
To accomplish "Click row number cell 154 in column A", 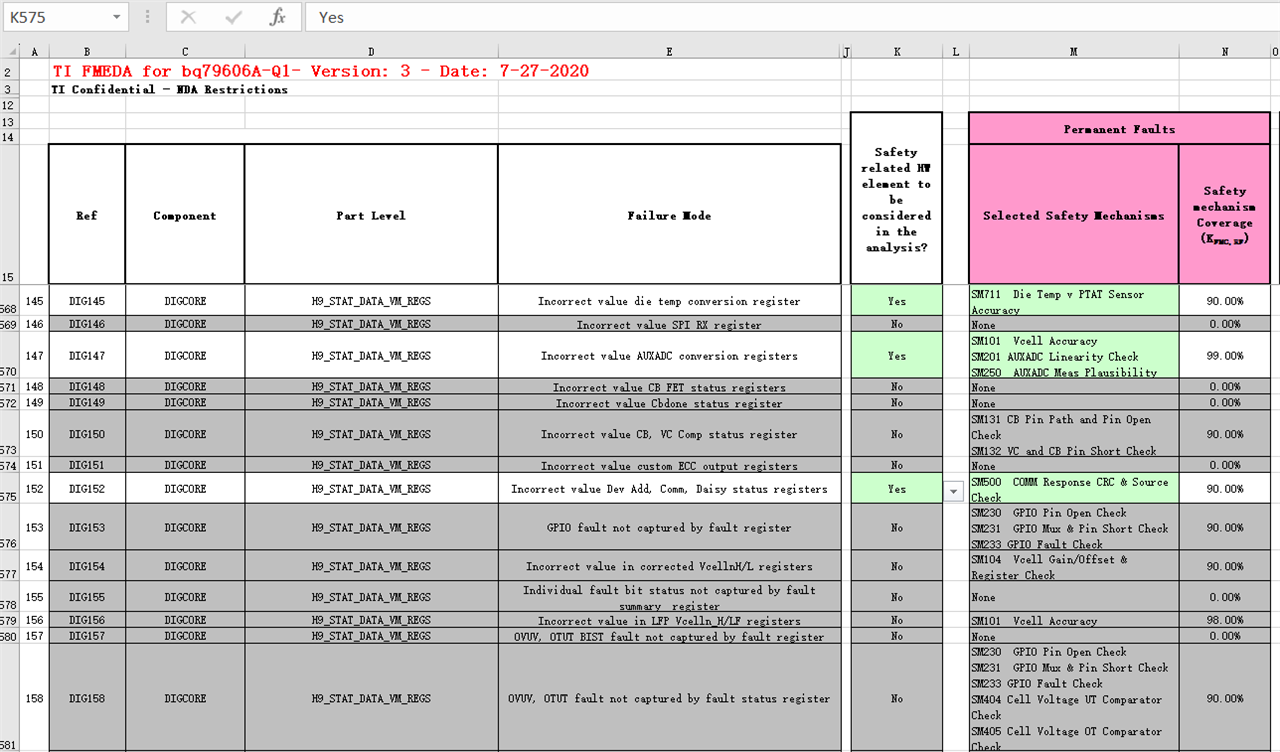I will 35,566.
